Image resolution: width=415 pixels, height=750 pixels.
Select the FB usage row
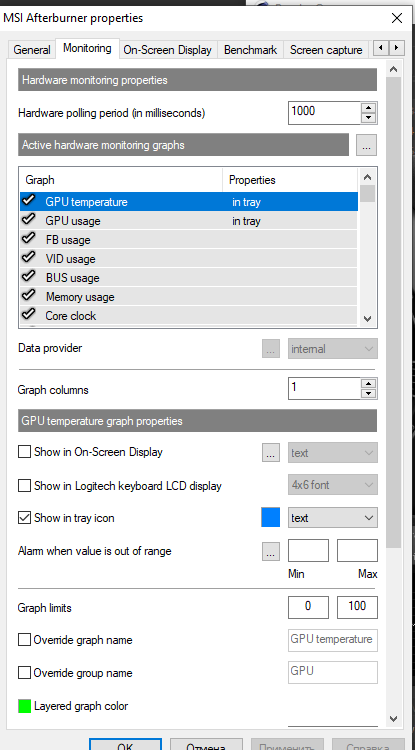[x=189, y=240]
